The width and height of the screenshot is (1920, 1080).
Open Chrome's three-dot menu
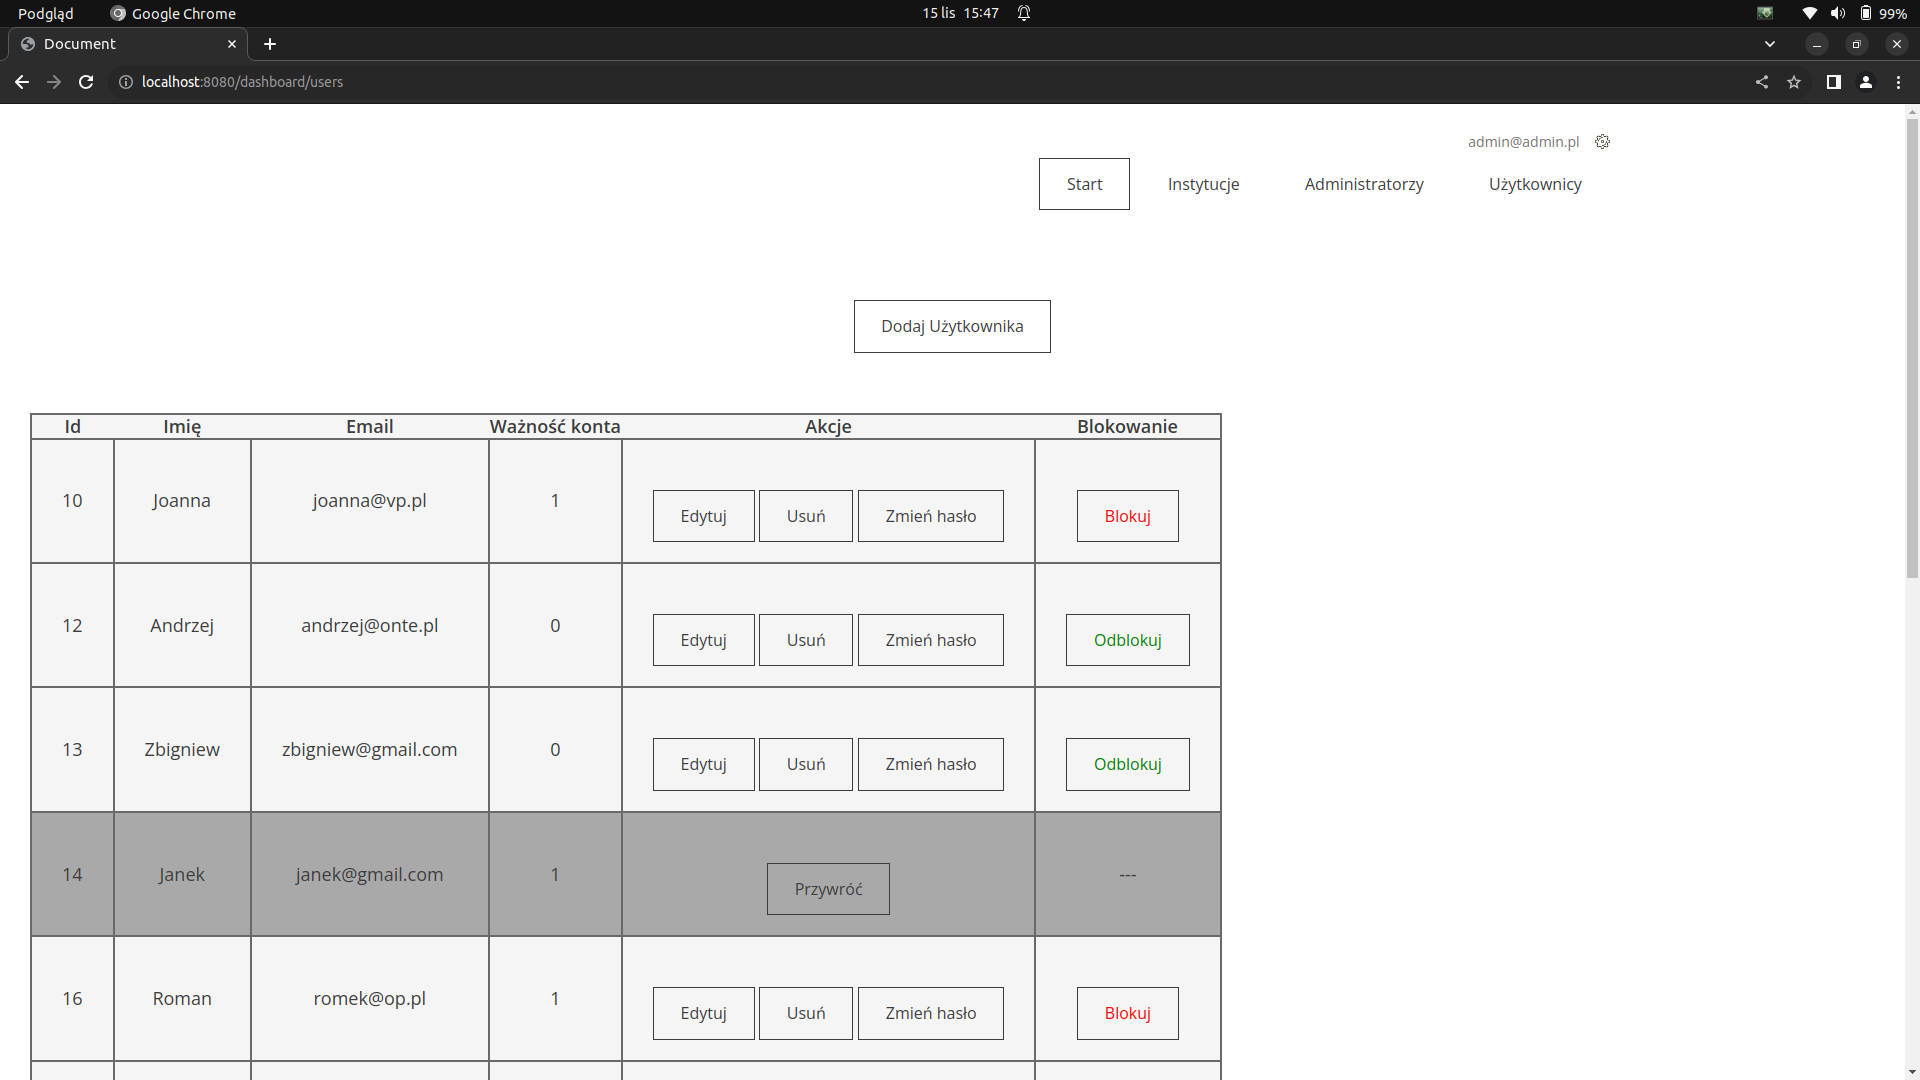coord(1898,82)
